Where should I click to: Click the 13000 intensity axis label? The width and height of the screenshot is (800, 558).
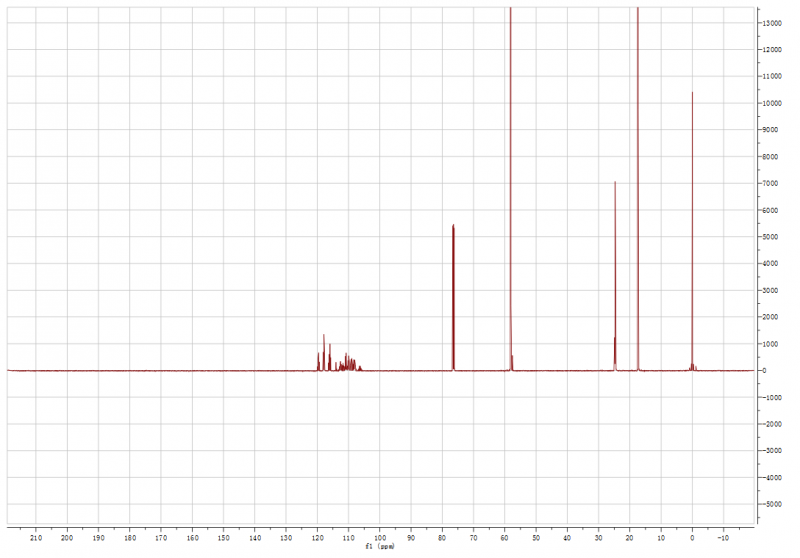[772, 23]
